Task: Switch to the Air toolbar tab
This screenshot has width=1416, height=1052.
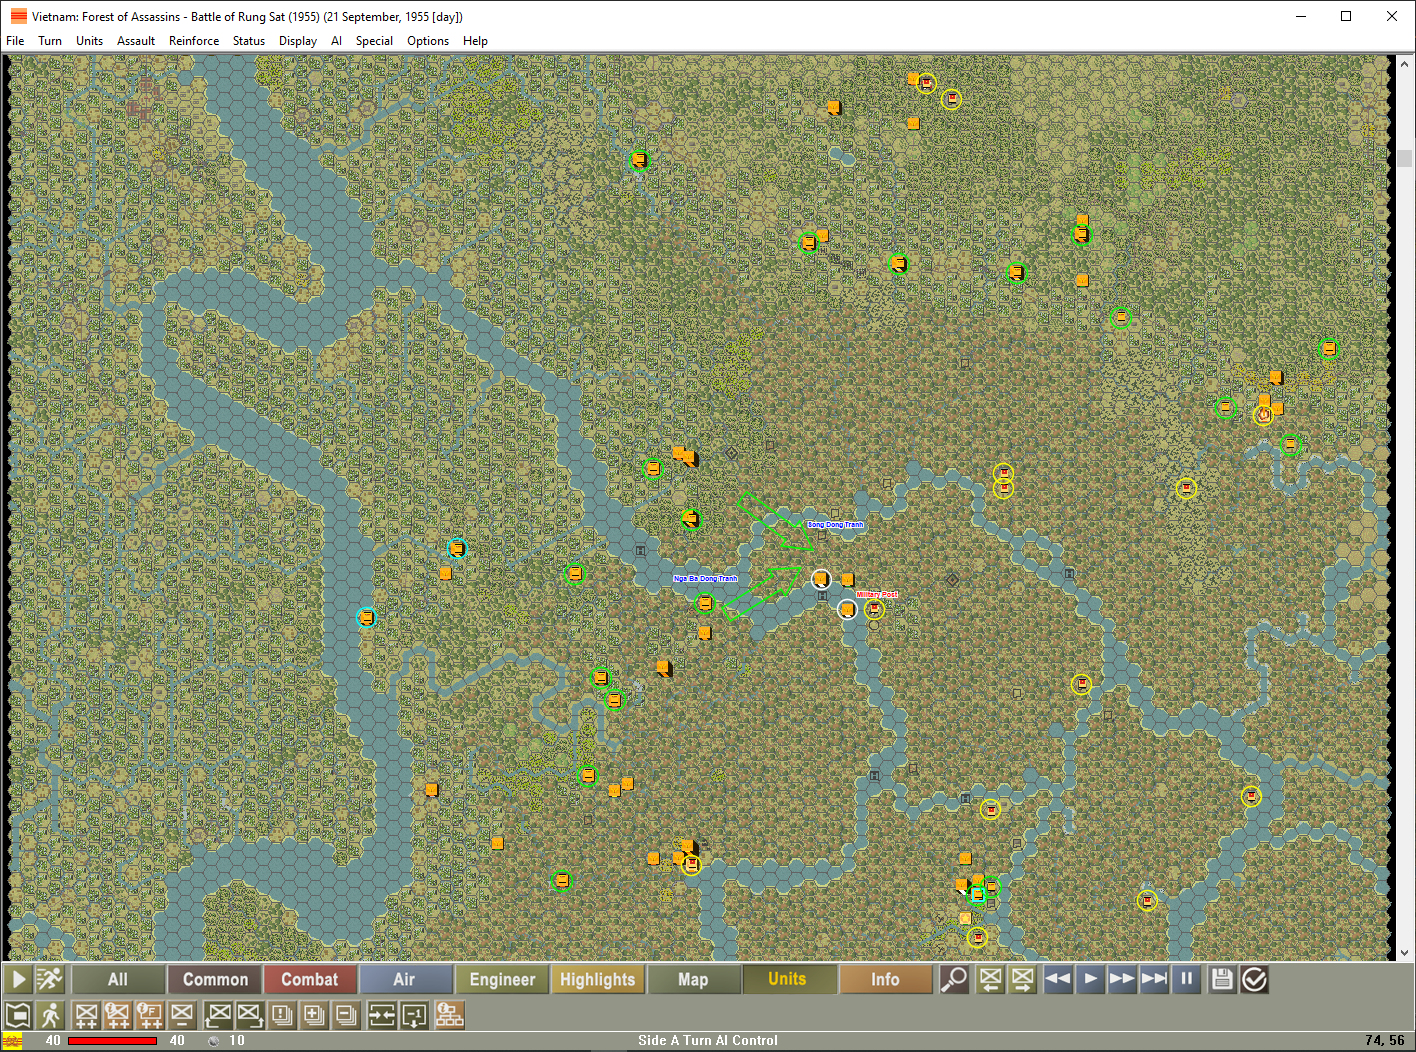Action: coord(404,979)
